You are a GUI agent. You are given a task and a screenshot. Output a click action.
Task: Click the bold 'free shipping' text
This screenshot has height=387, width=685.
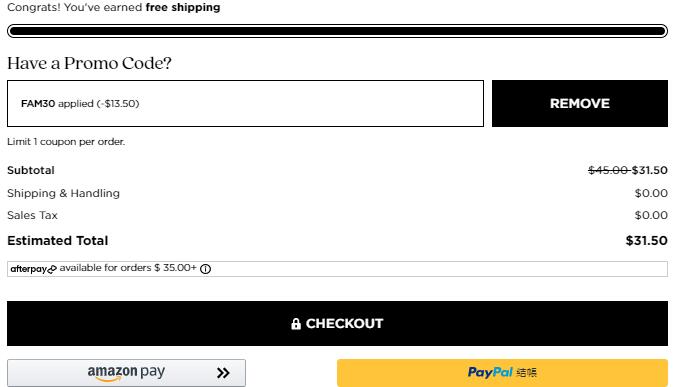point(183,7)
